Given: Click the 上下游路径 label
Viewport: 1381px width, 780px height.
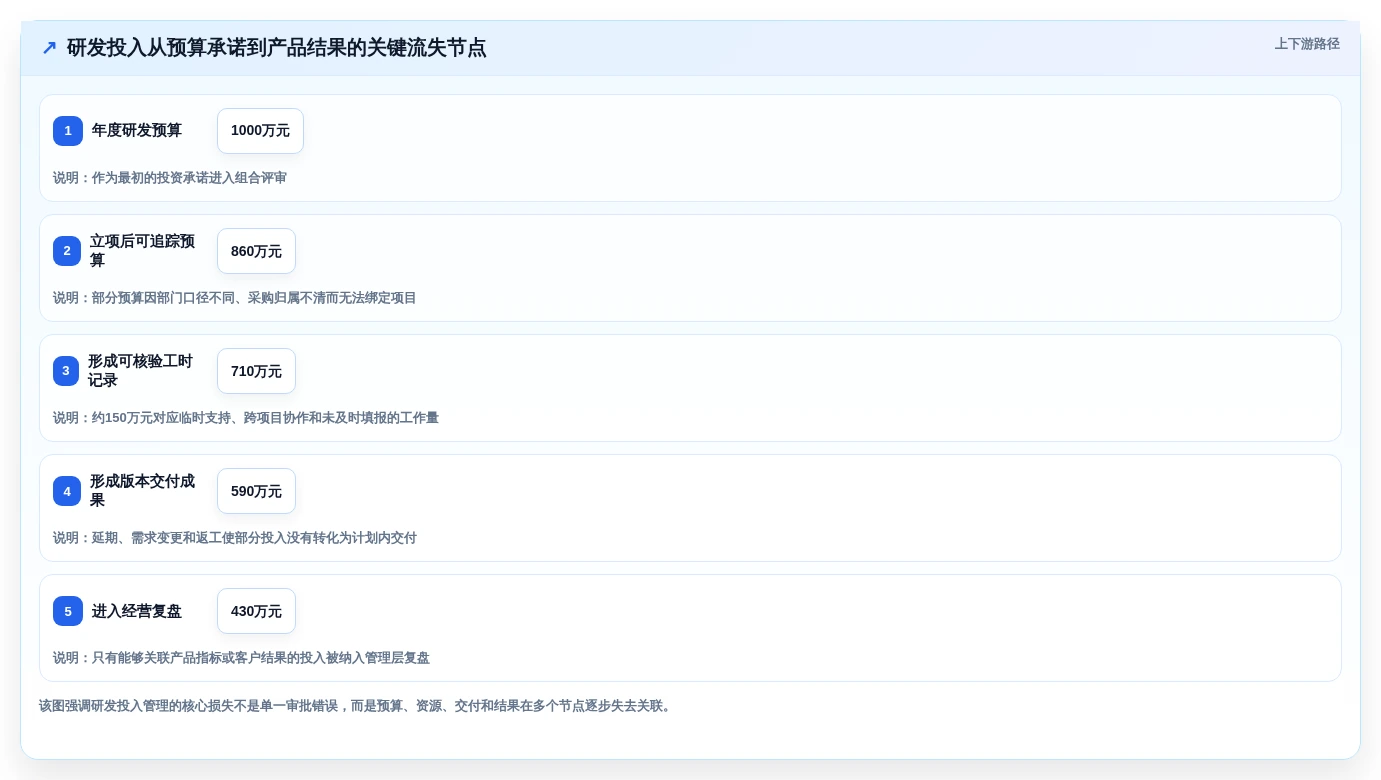Looking at the screenshot, I should tap(1307, 44).
